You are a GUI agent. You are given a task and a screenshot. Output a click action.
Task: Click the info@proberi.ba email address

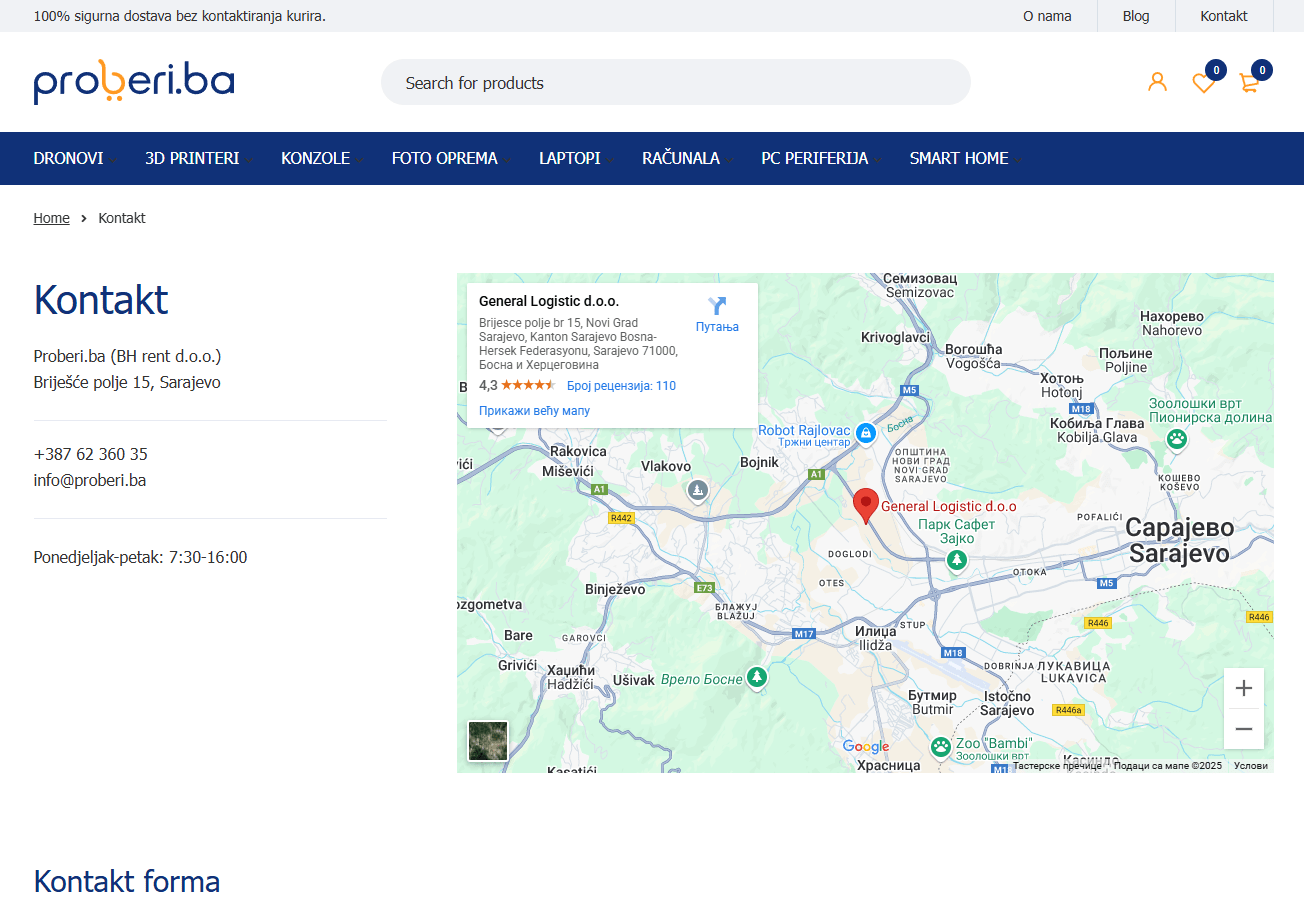click(90, 480)
